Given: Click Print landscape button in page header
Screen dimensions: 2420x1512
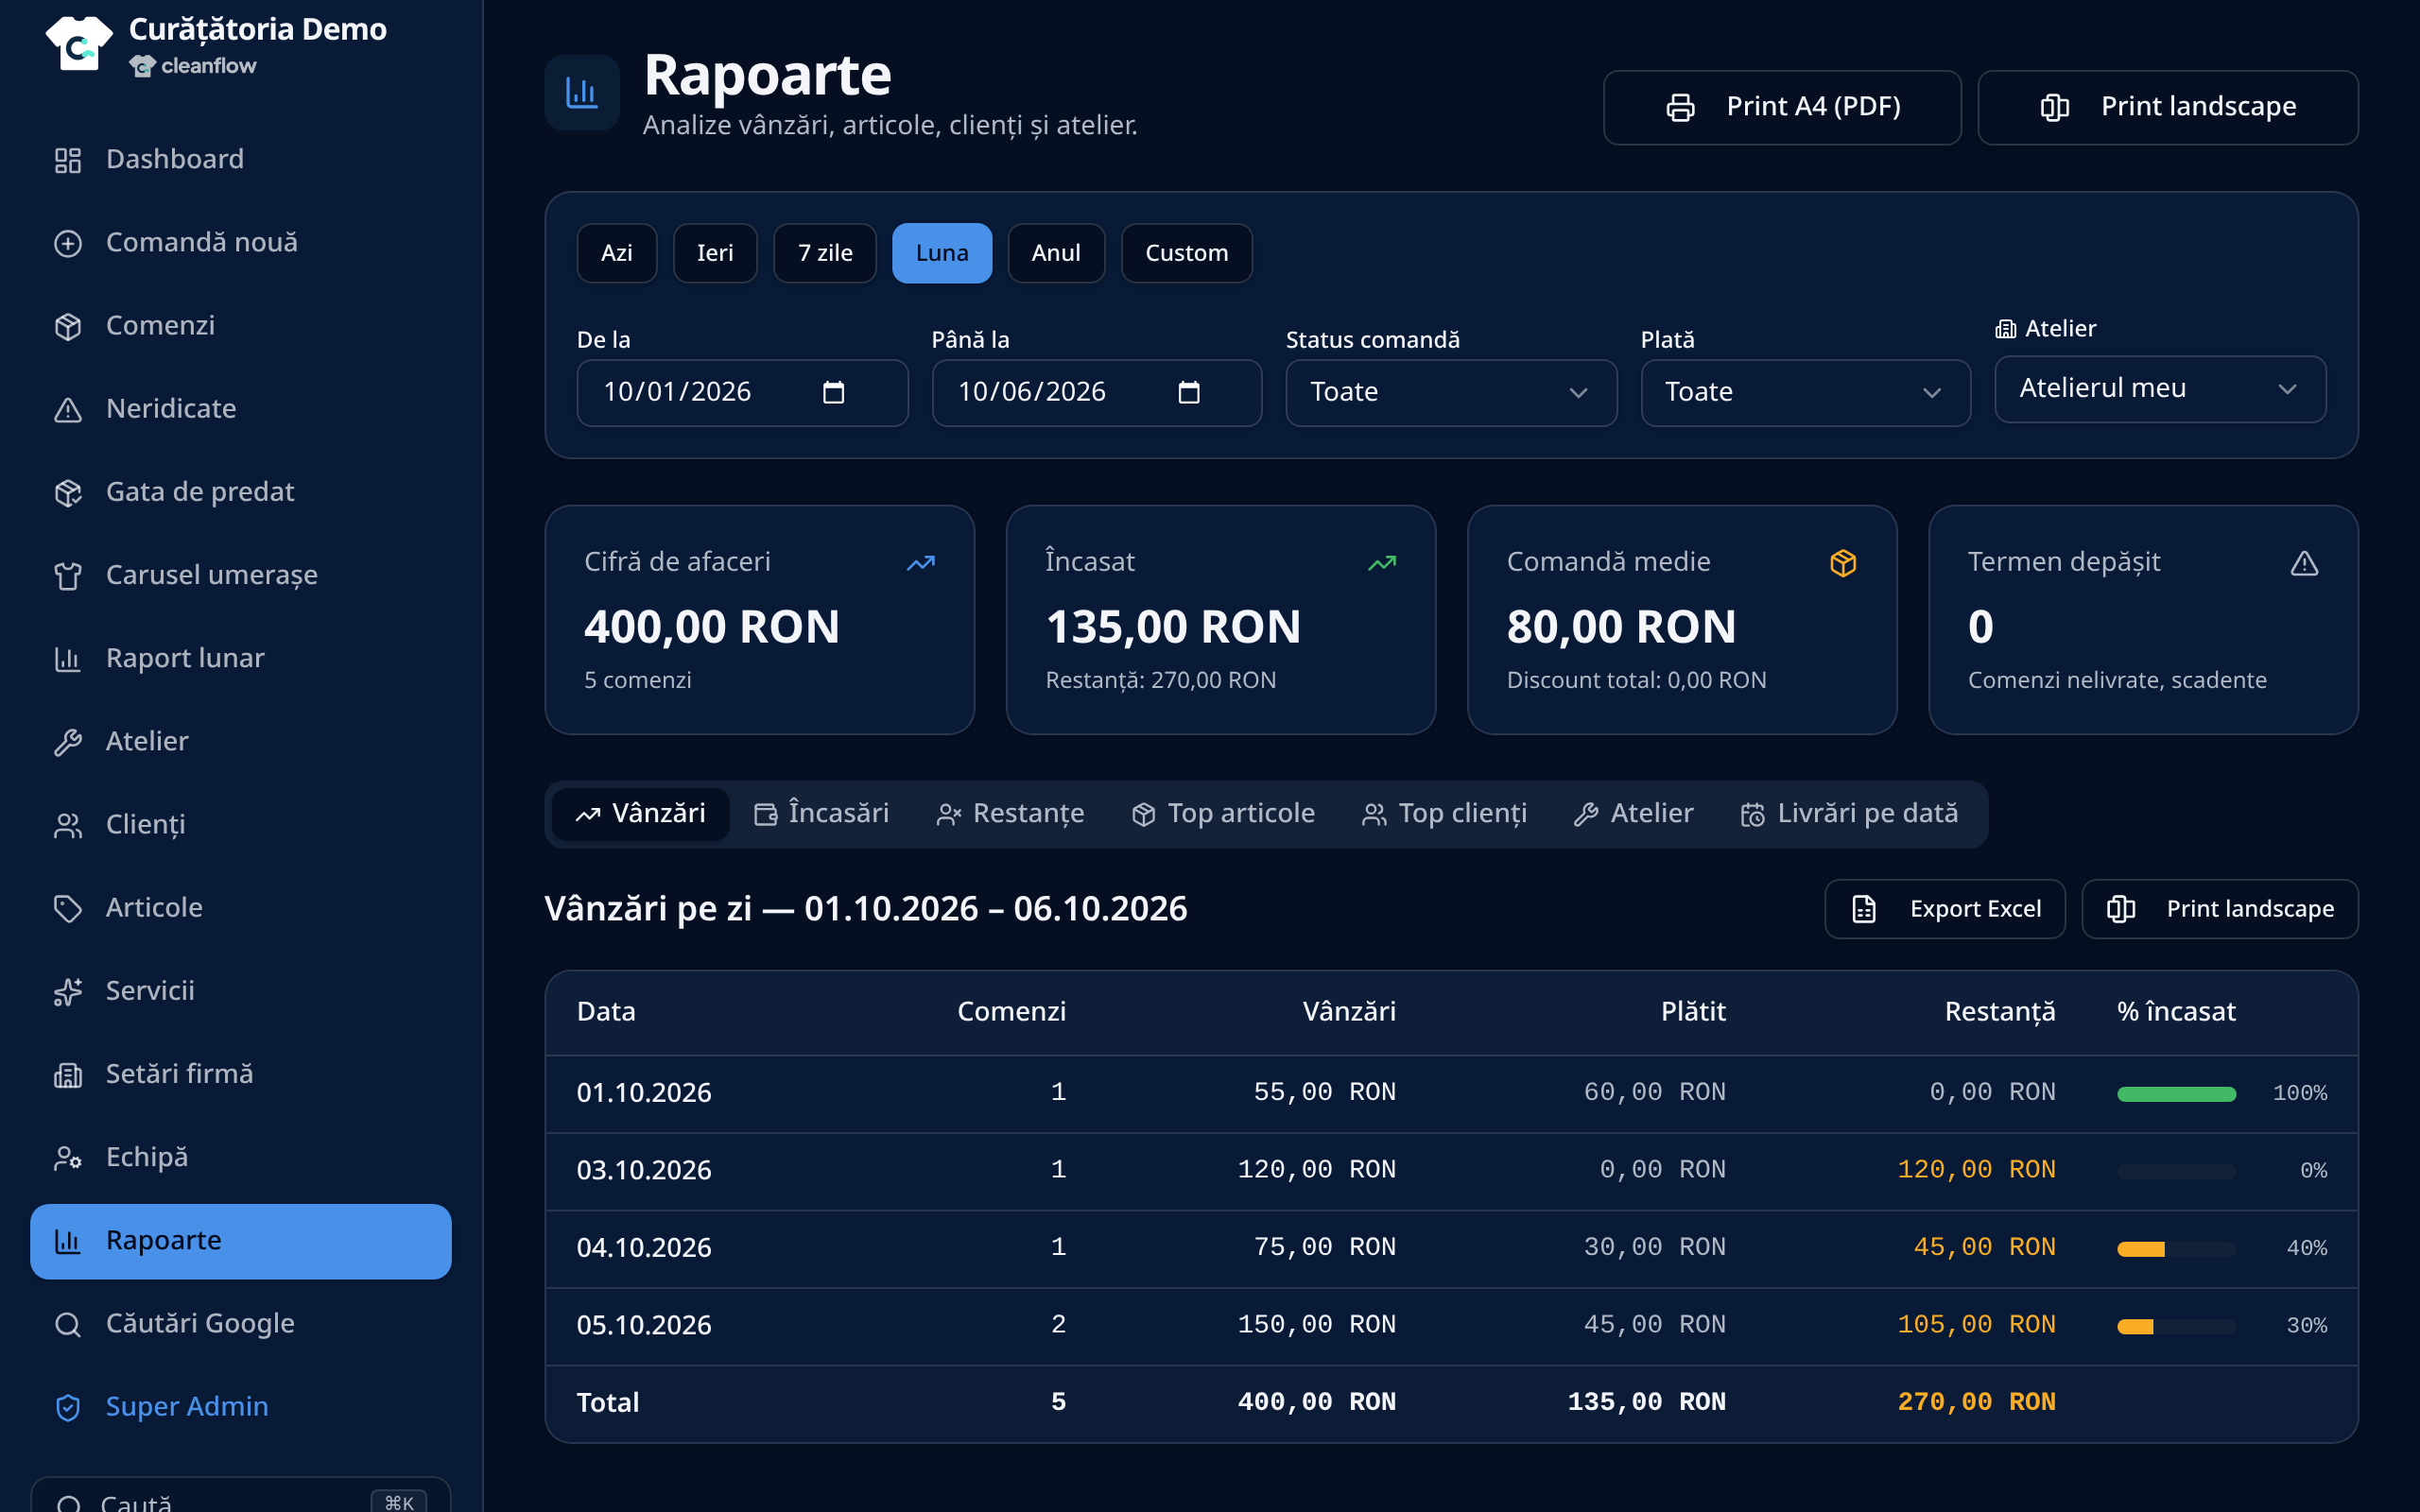Looking at the screenshot, I should pos(2168,107).
